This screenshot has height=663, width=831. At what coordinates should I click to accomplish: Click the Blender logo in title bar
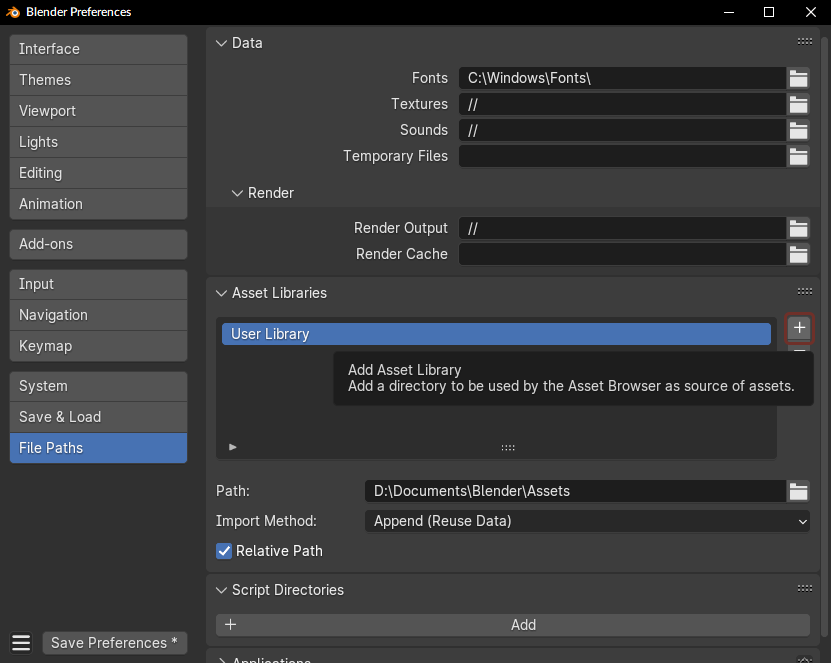pos(13,12)
